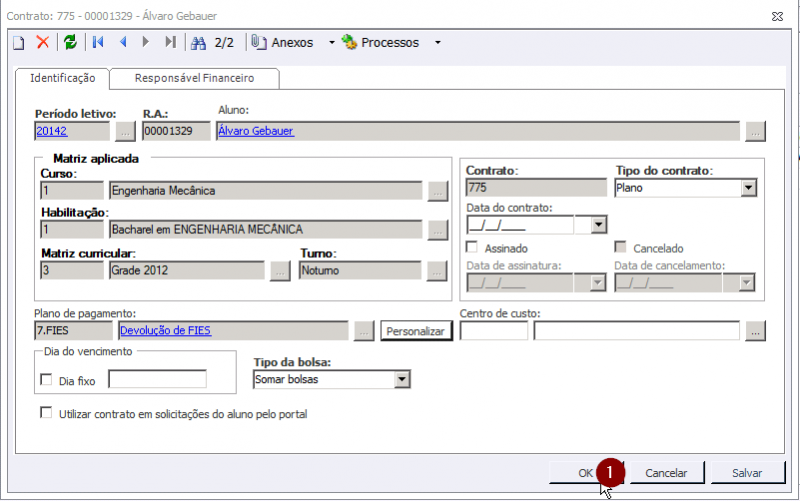Expand the Tipo da bolsa dropdown

coord(402,379)
